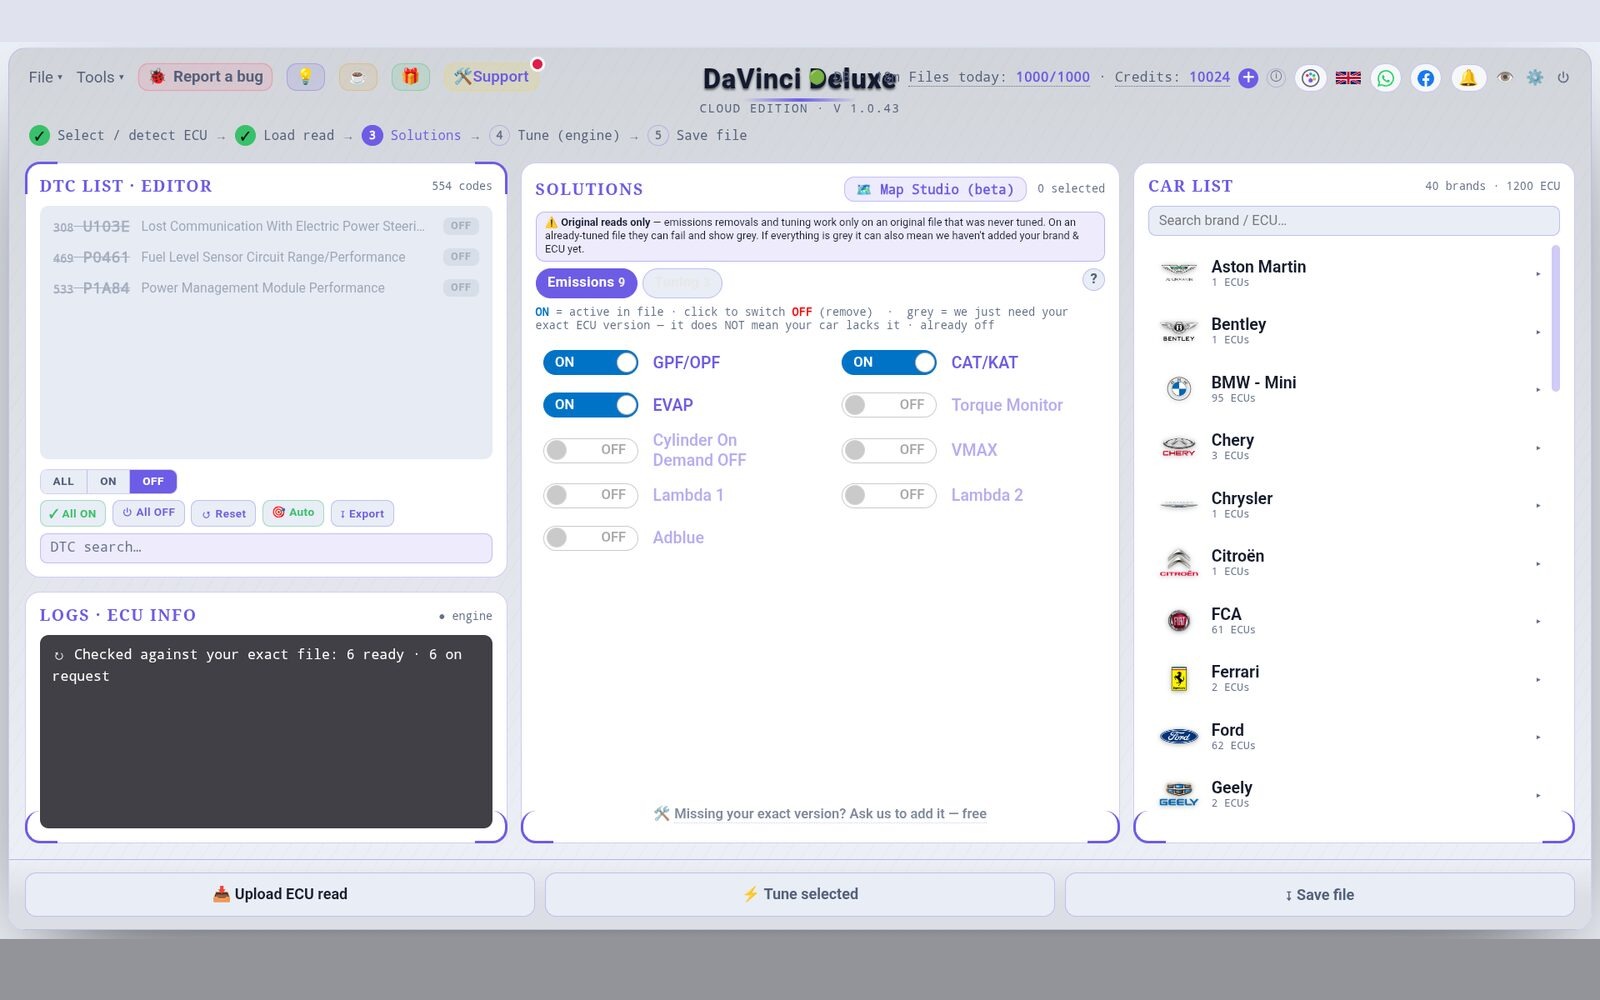Toggle the VMAX switch
1600x1000 pixels.
coord(889,450)
